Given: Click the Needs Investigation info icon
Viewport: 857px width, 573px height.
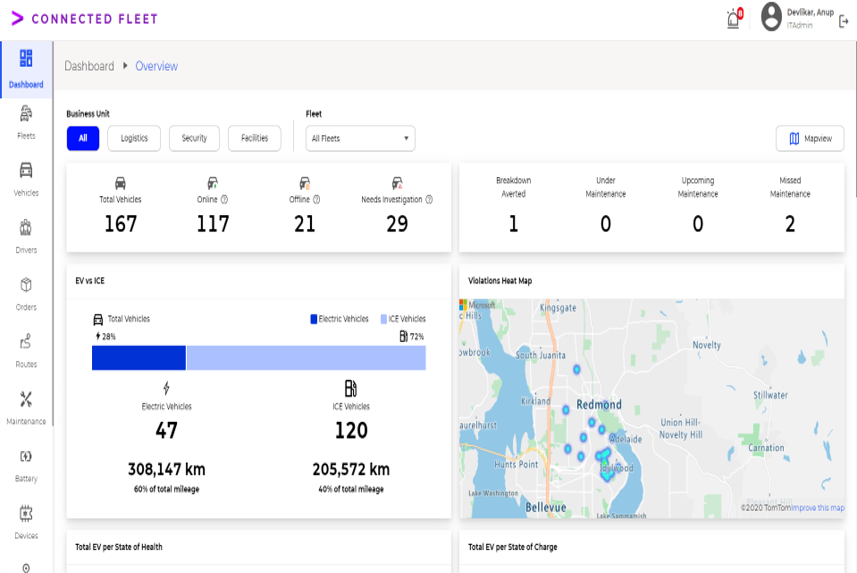Looking at the screenshot, I should 429,200.
